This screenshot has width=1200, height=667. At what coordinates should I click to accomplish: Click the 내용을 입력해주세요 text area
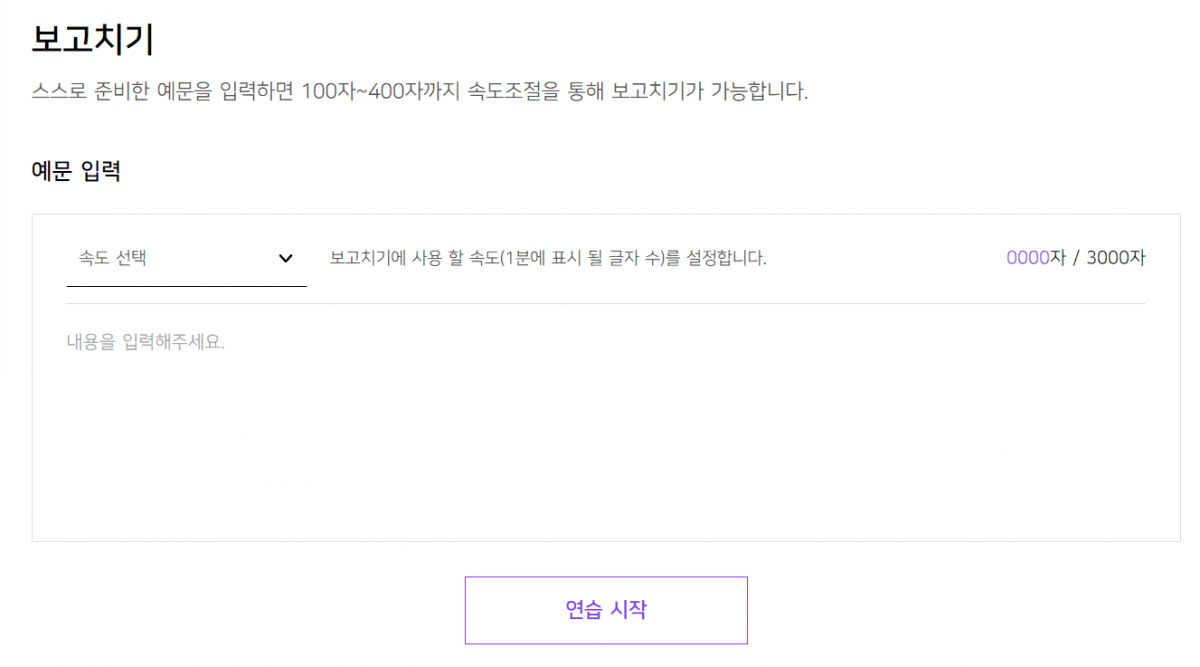(146, 342)
